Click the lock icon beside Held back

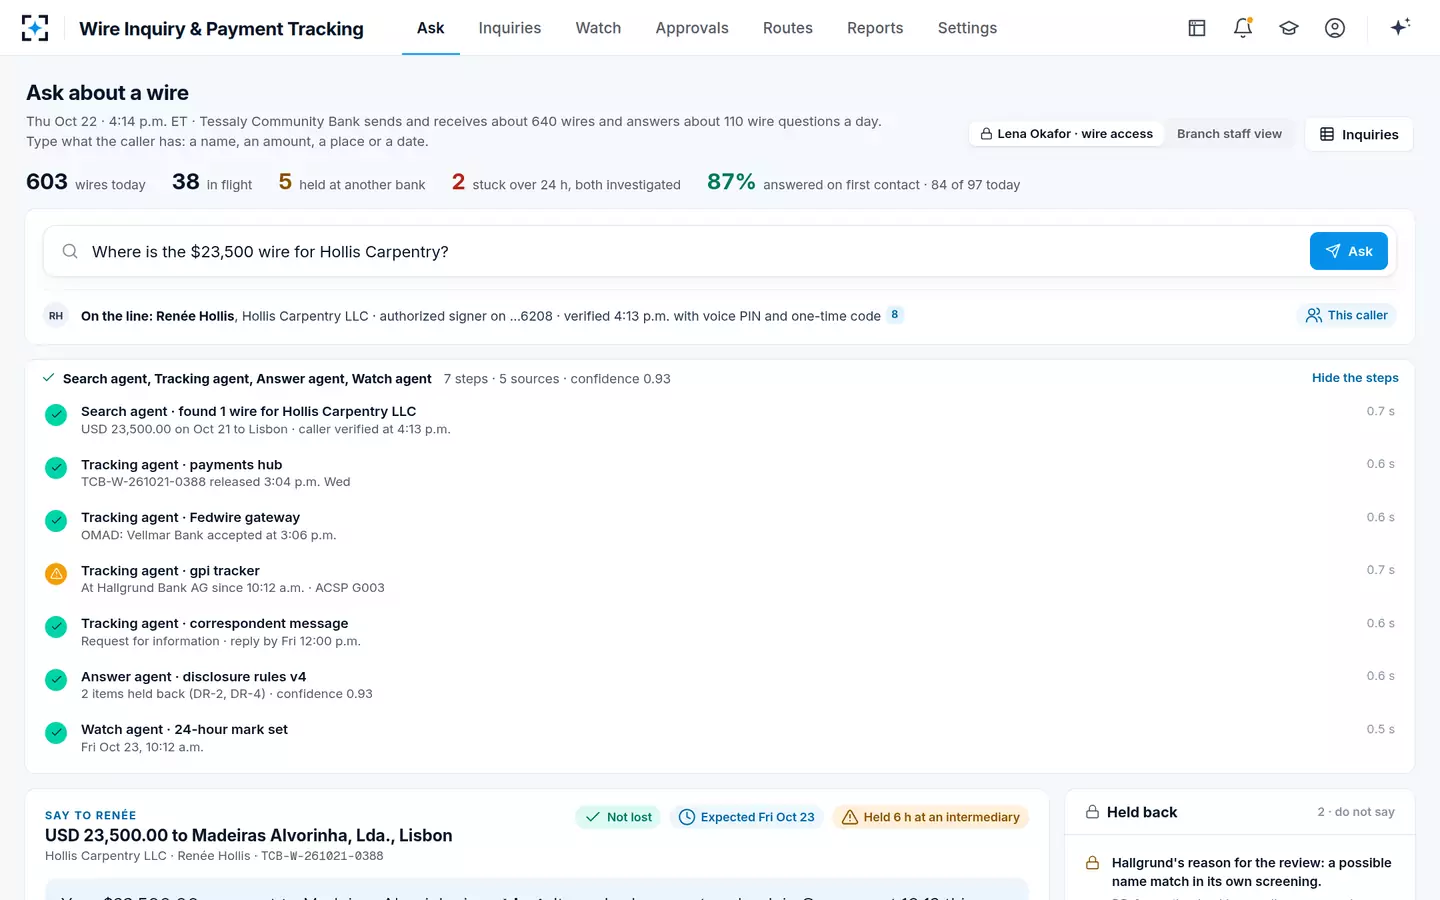[1093, 812]
